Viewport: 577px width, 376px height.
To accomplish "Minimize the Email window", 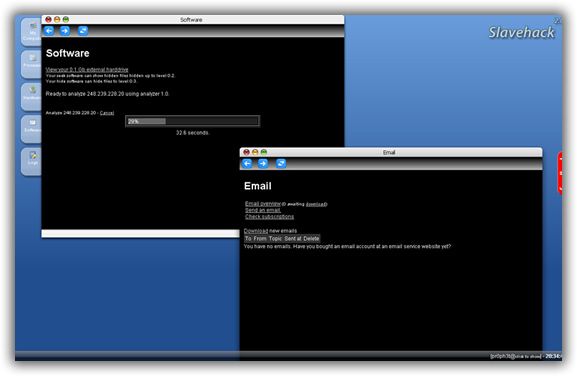I will pyautogui.click(x=255, y=152).
